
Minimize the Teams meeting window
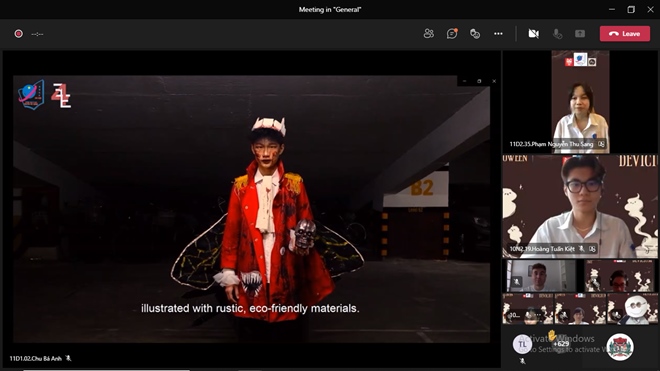[612, 9]
